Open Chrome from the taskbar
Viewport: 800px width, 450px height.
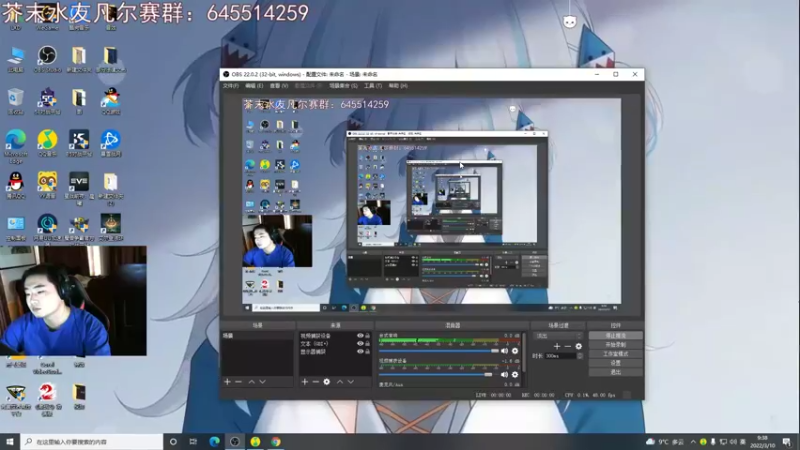click(x=276, y=442)
